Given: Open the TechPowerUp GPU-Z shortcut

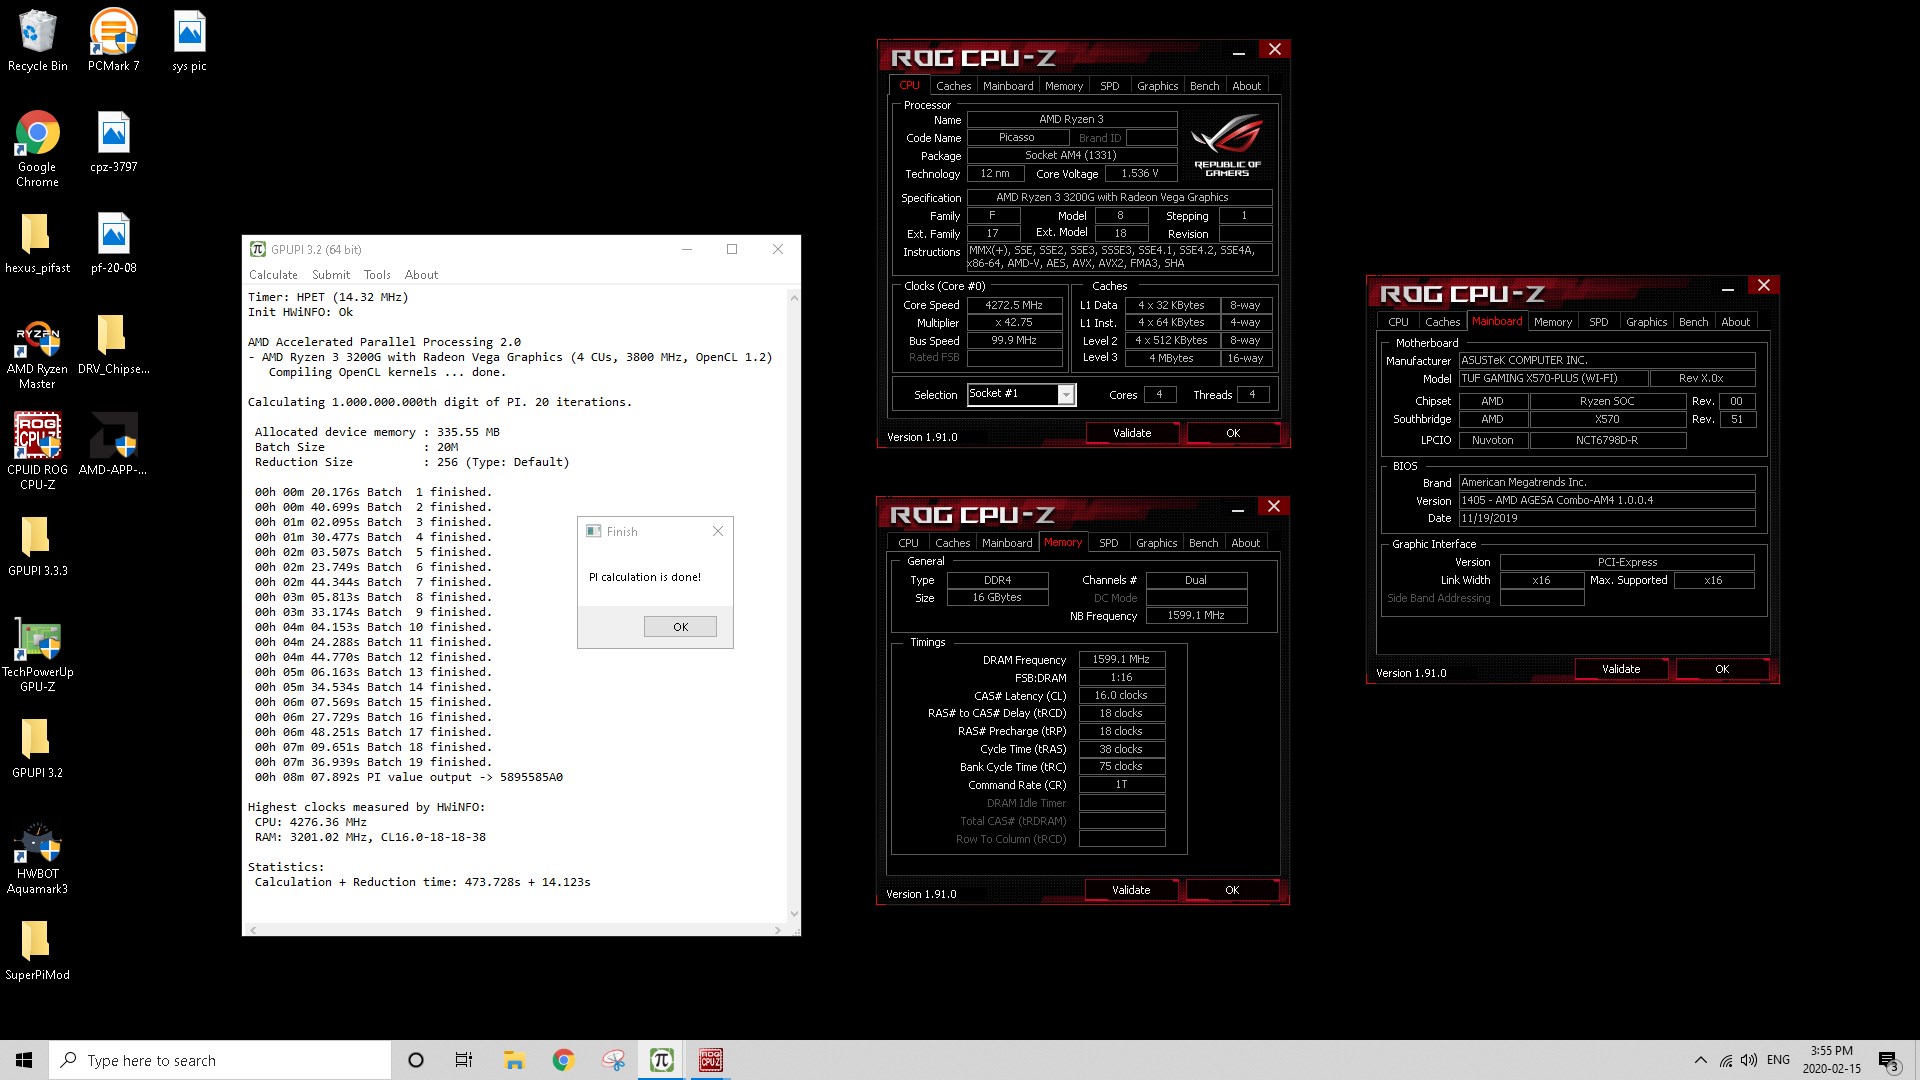Looking at the screenshot, I should [x=37, y=654].
